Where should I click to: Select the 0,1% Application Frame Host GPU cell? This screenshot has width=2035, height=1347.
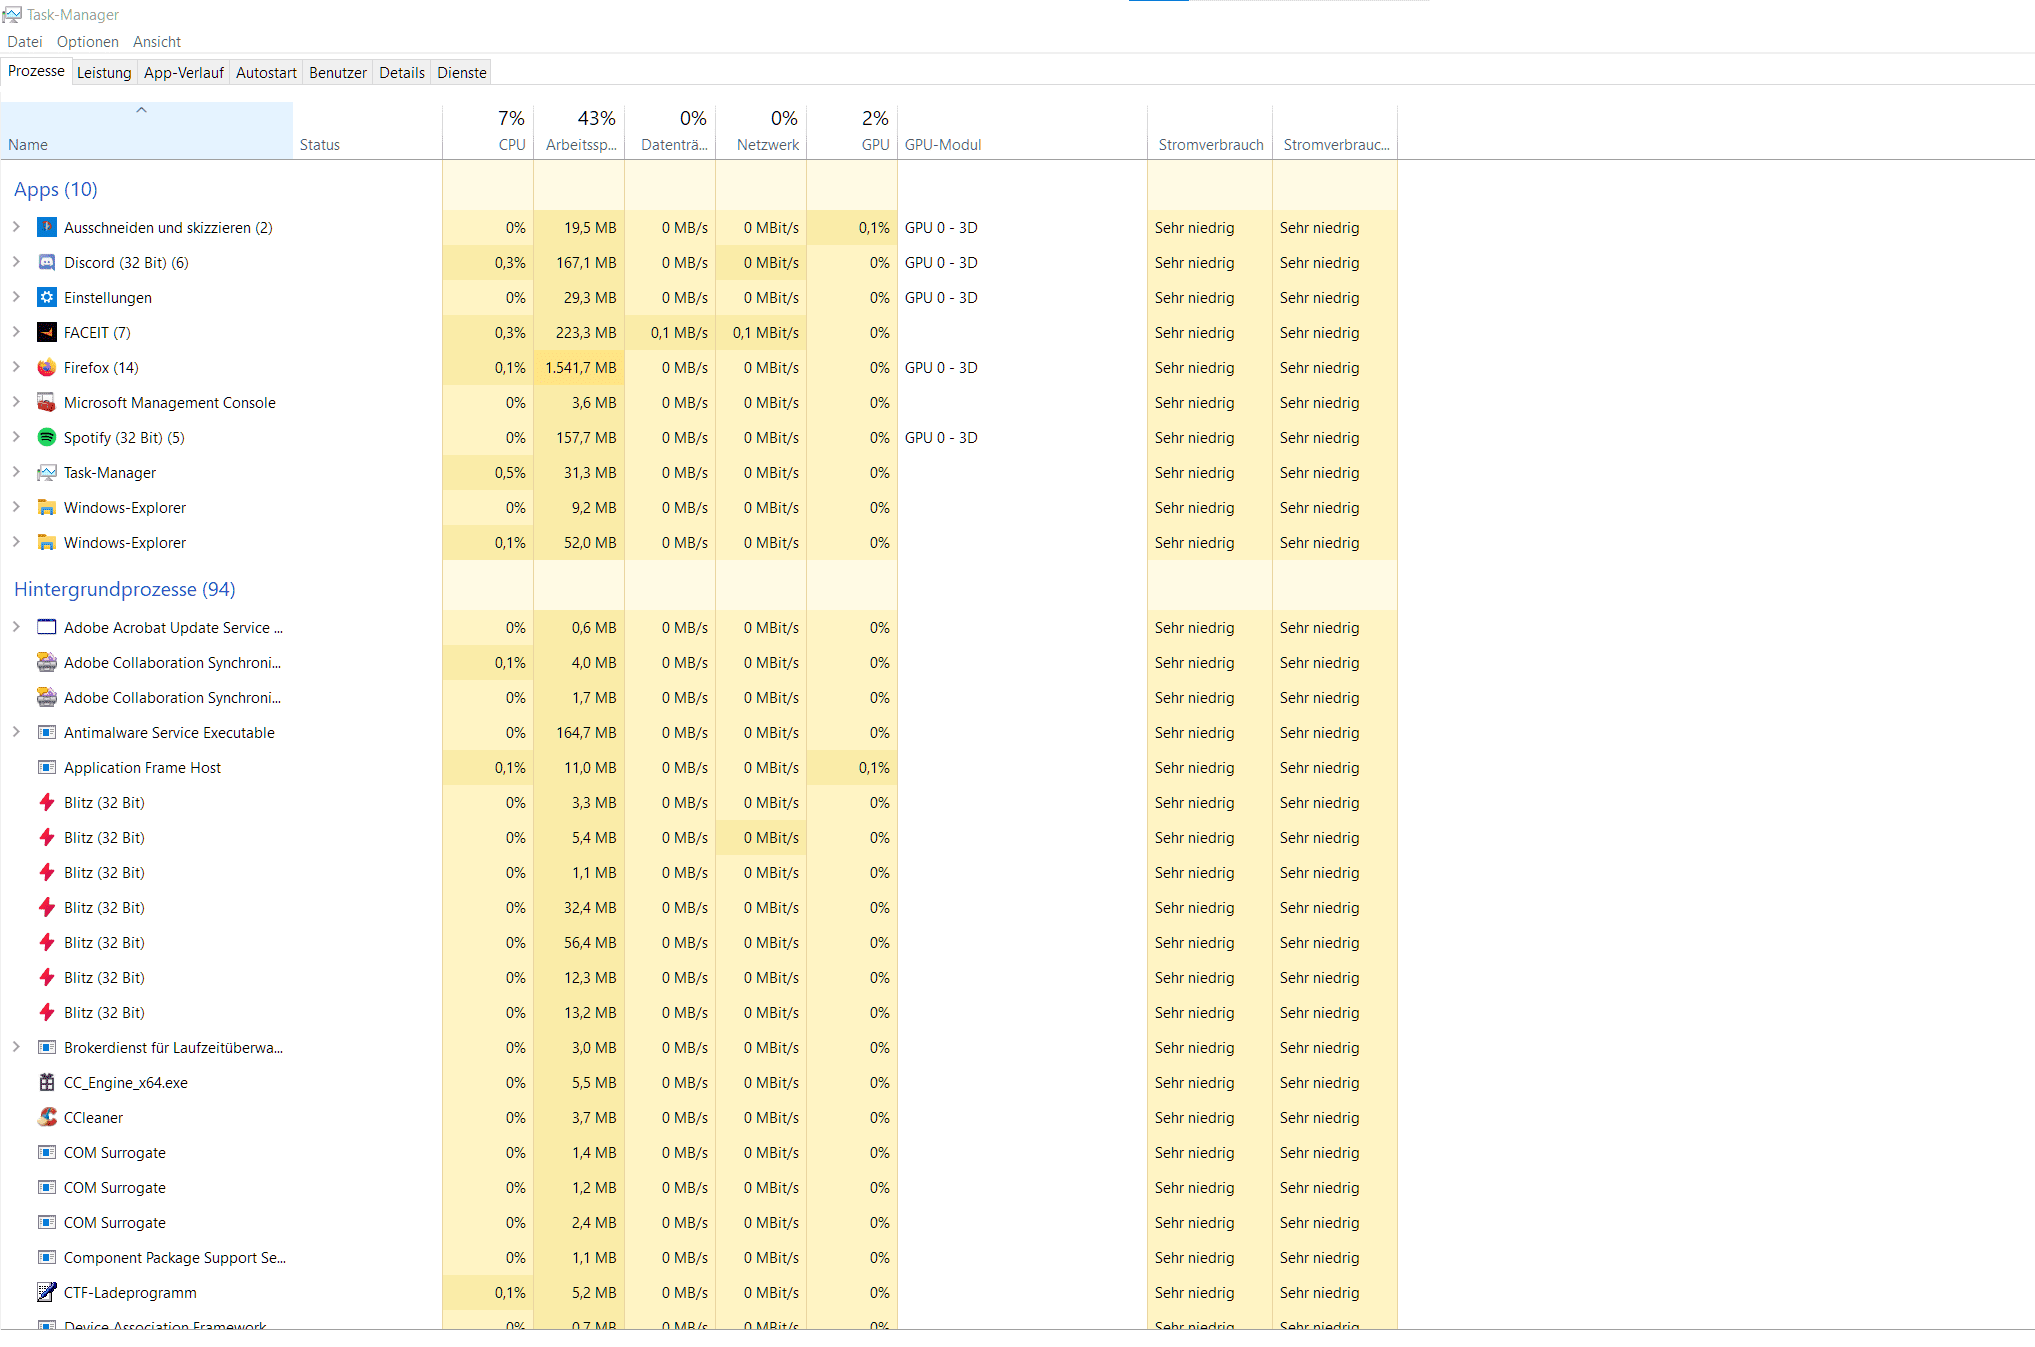click(x=852, y=767)
